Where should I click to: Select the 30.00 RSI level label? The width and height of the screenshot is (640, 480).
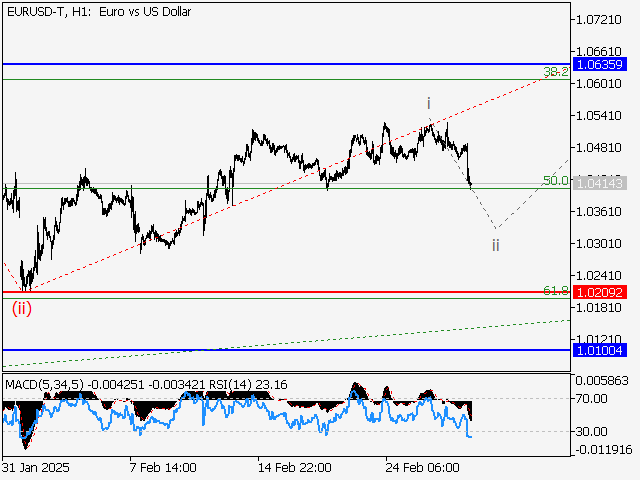pyautogui.click(x=592, y=432)
